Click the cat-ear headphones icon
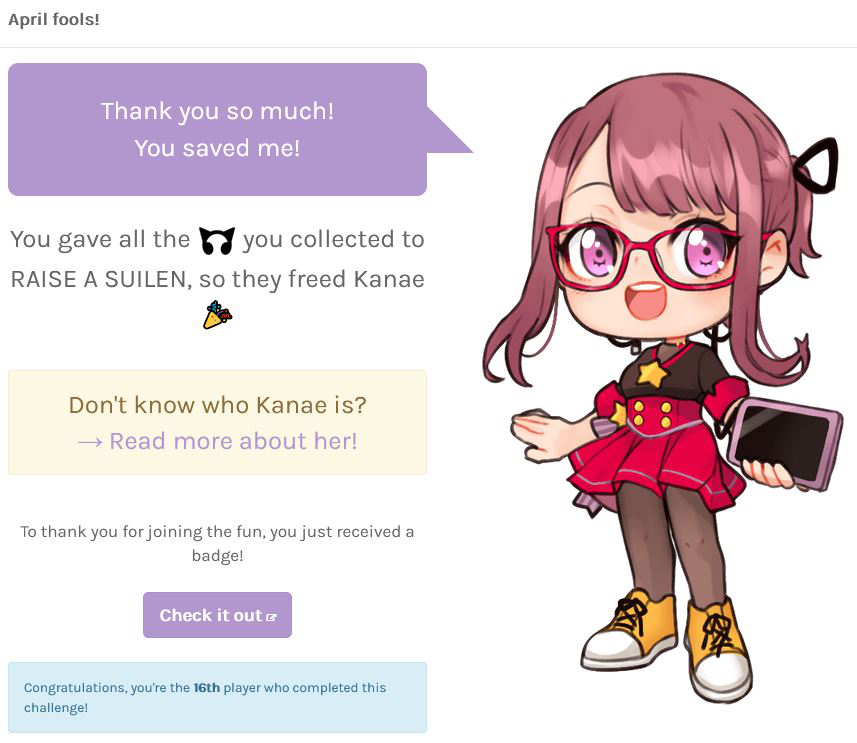The height and width of the screenshot is (743, 857). tap(217, 241)
